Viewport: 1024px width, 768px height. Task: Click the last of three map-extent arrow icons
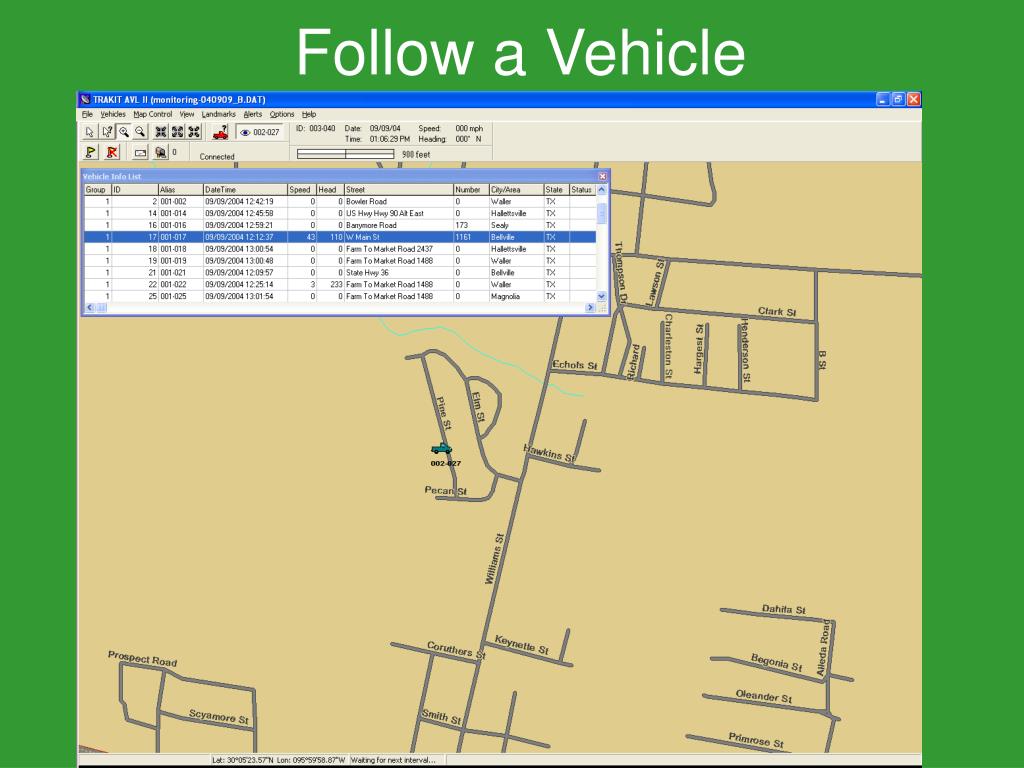point(194,133)
